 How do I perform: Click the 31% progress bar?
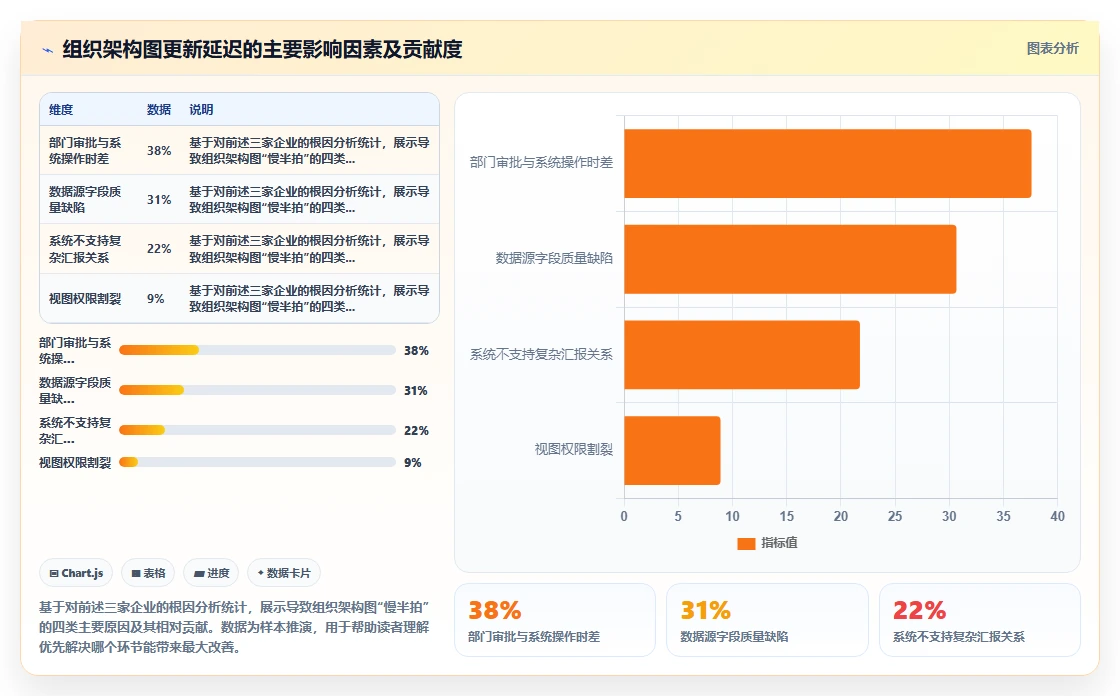pos(257,390)
